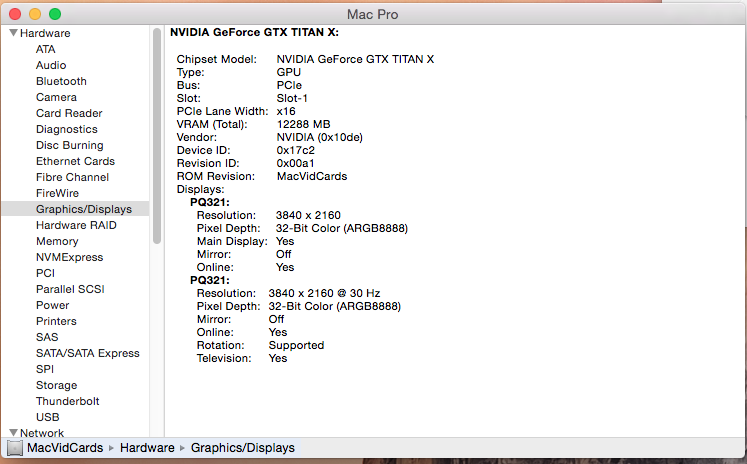Viewport: 747px width, 464px height.
Task: Click the Main Display value Yes
Action: (285, 241)
